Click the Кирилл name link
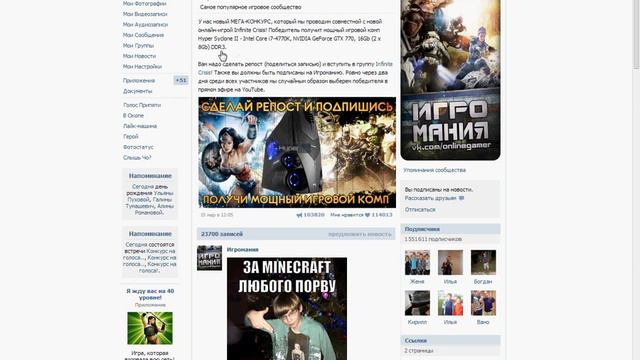 417,322
